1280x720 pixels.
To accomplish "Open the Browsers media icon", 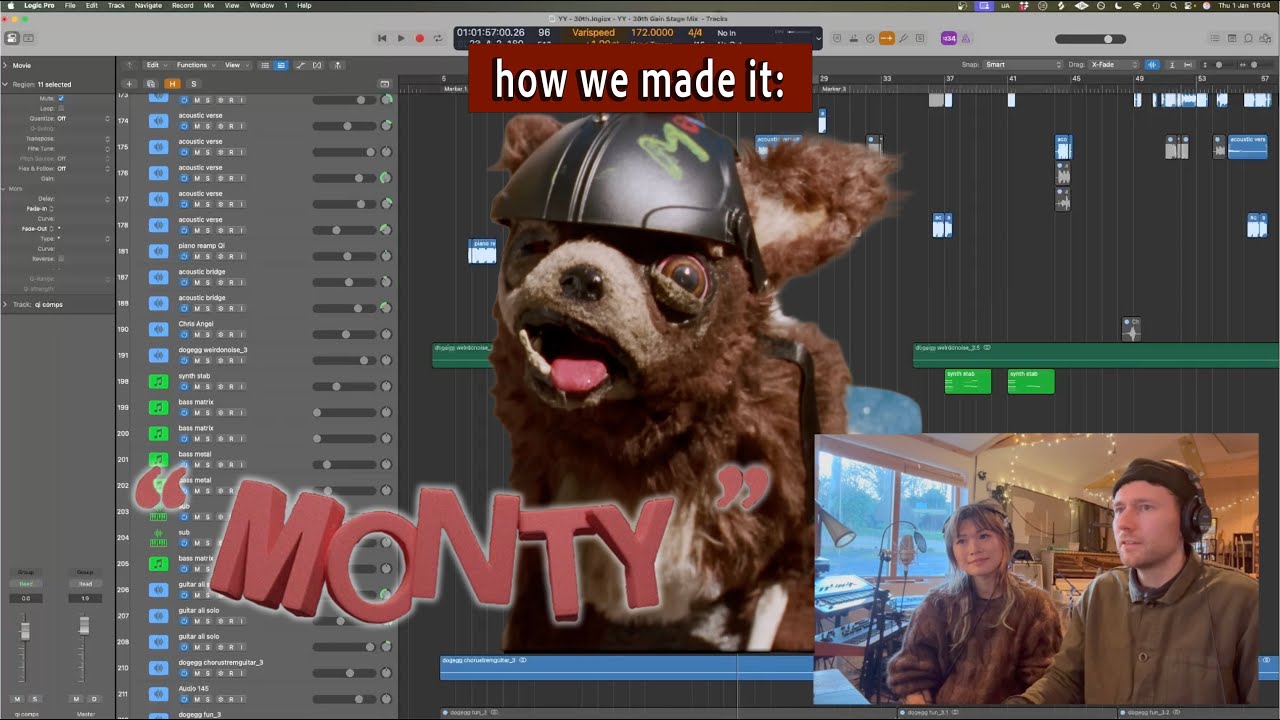I will (1266, 38).
